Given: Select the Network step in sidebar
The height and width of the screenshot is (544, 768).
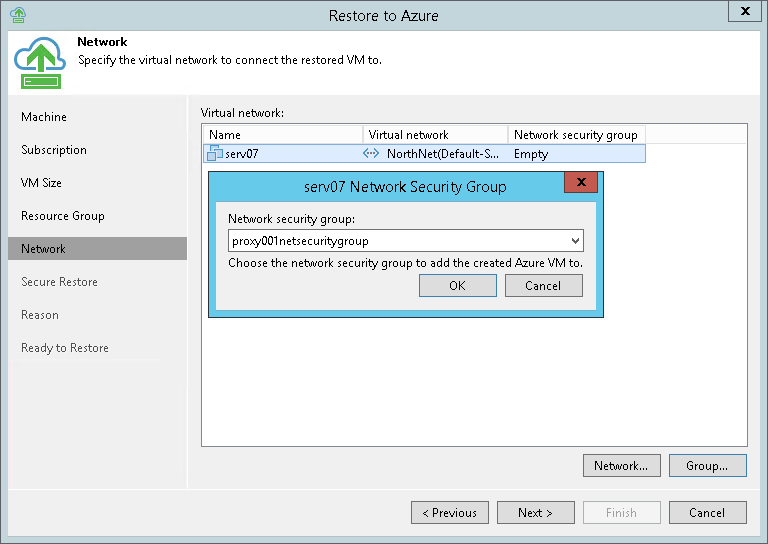Looking at the screenshot, I should pyautogui.click(x=44, y=249).
